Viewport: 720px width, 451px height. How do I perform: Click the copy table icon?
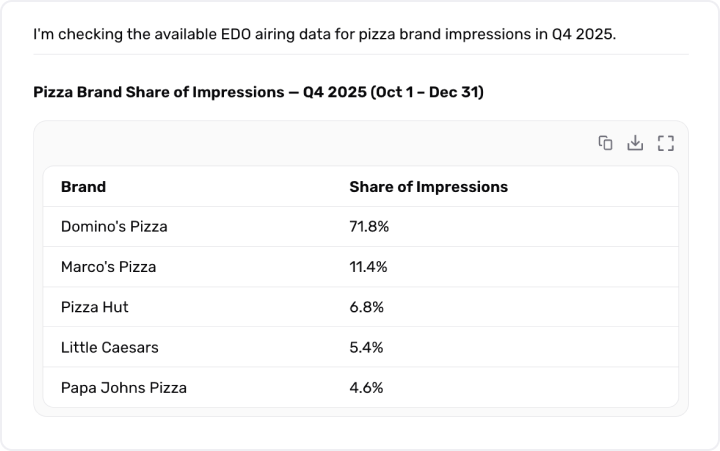[x=605, y=143]
